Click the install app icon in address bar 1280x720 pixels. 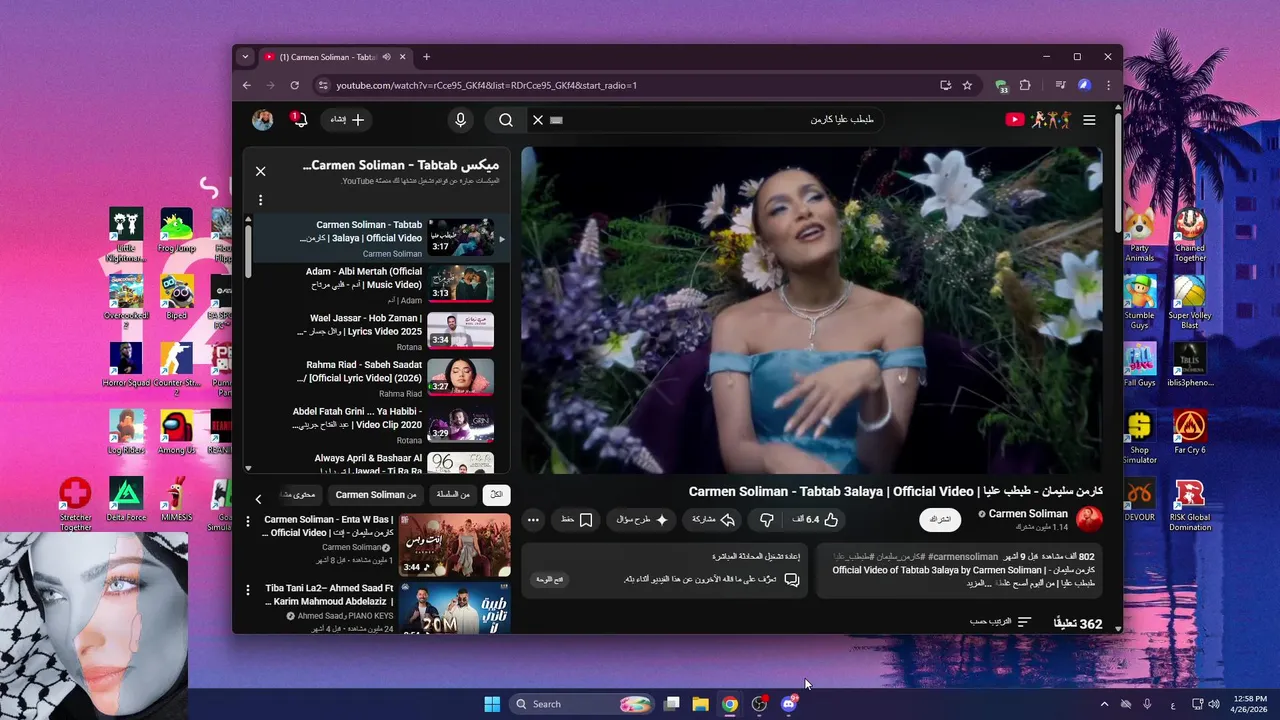tap(945, 86)
